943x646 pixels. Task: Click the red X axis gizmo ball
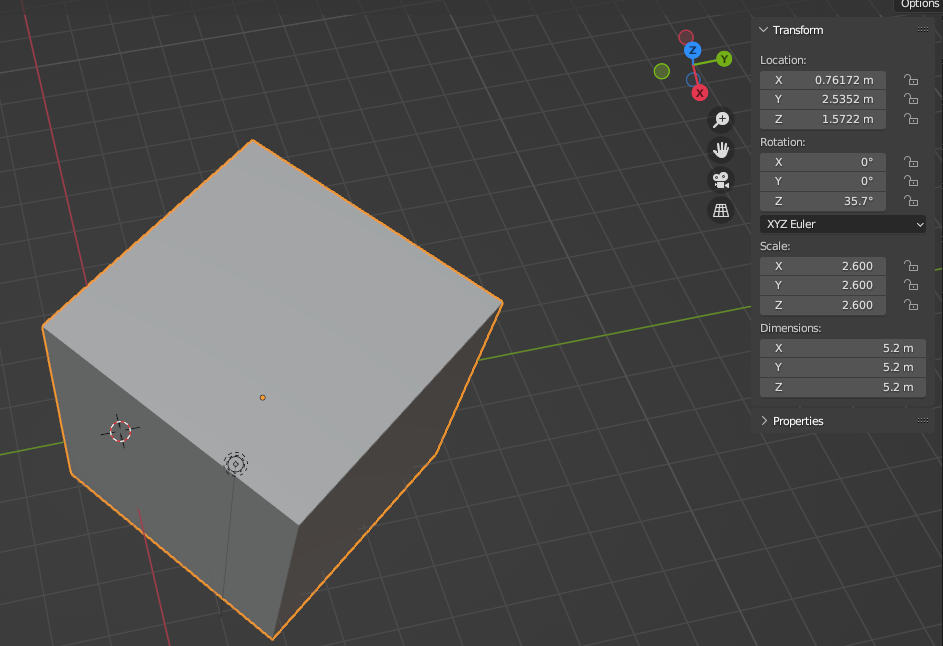(699, 93)
